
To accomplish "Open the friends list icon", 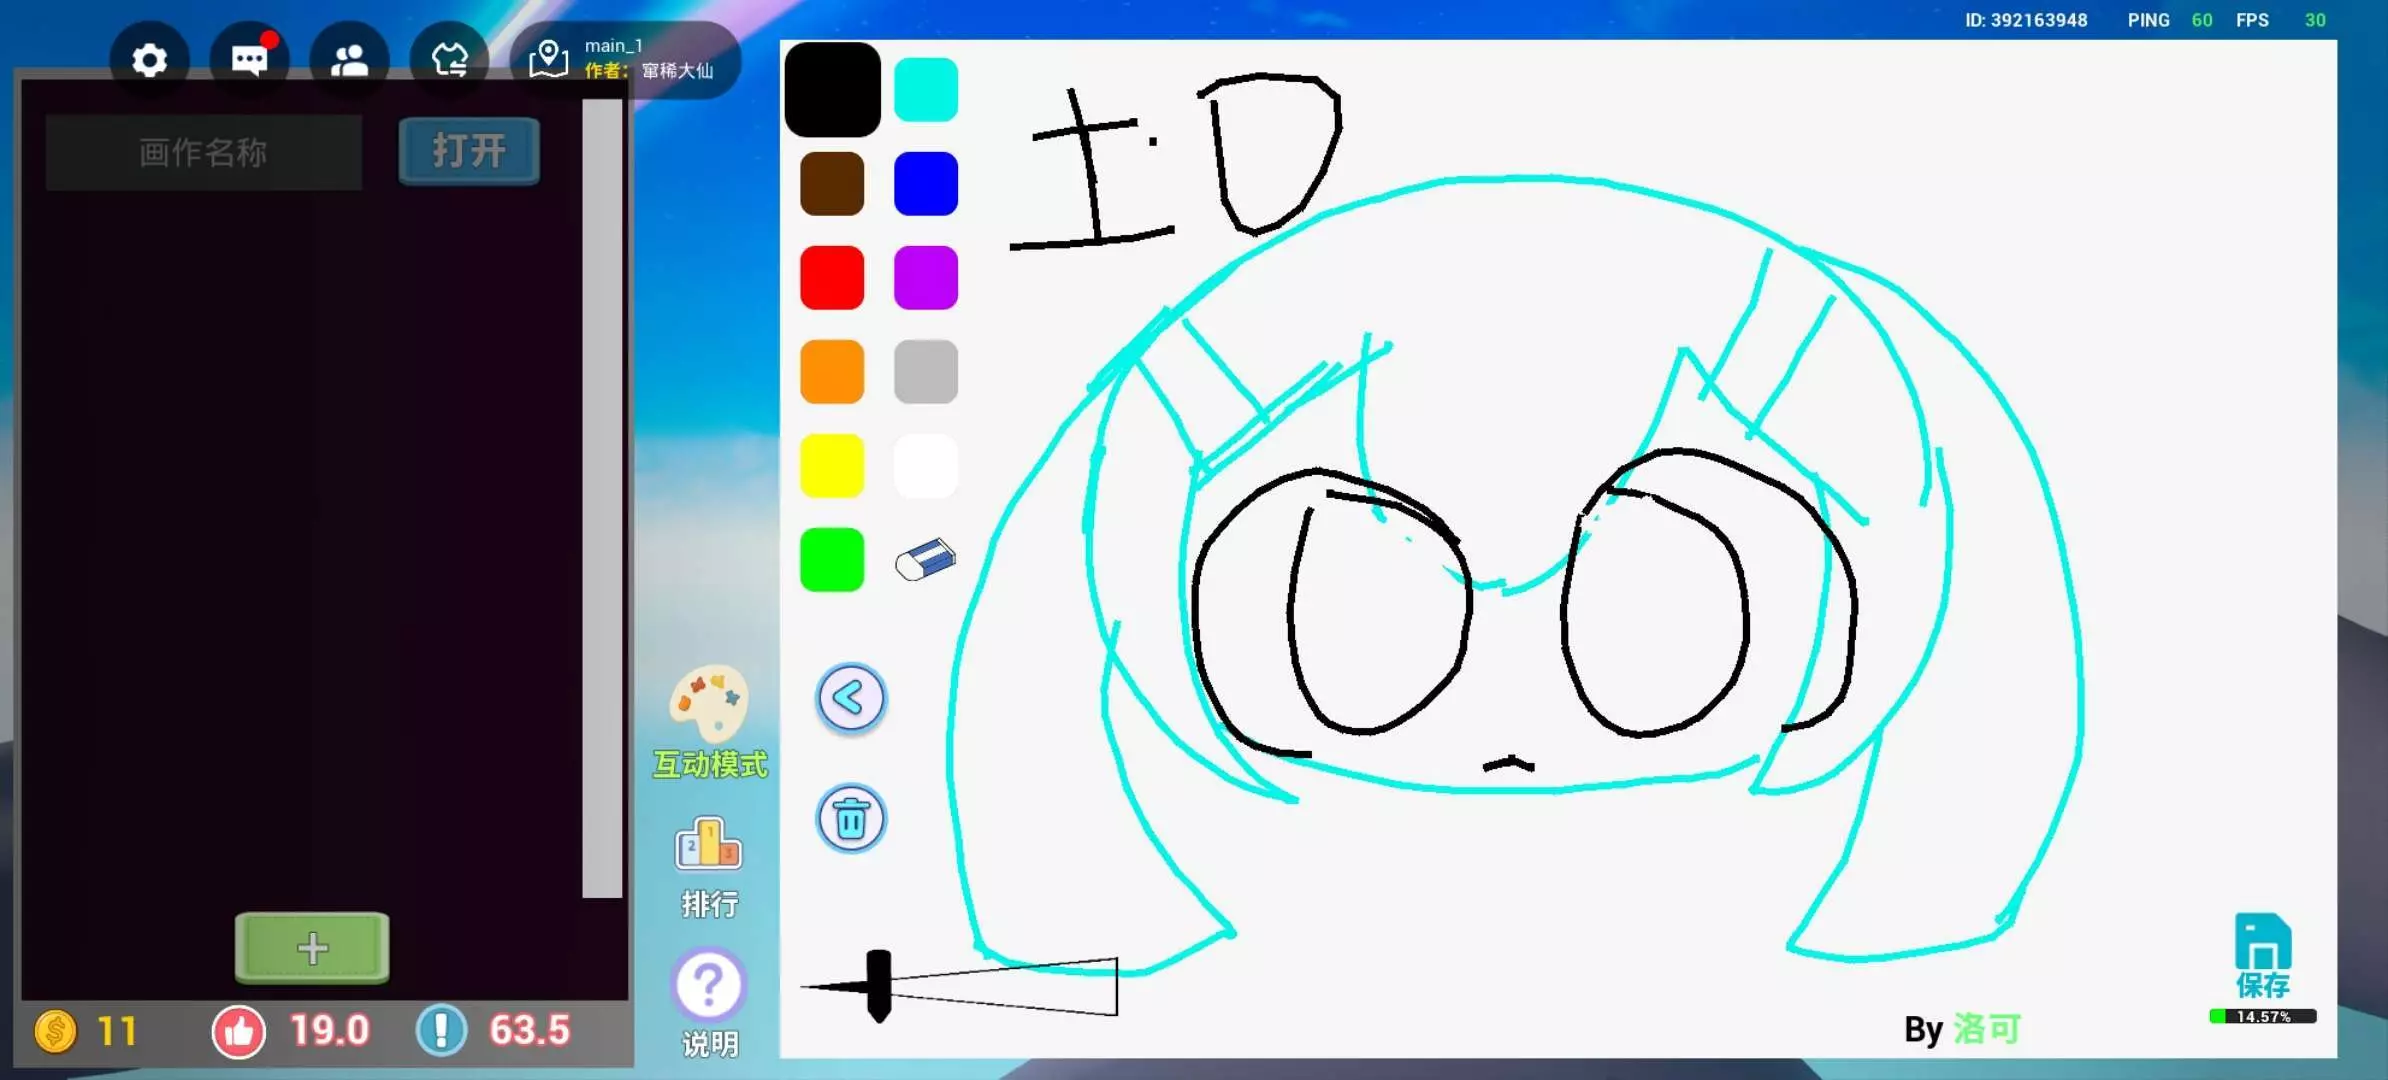I will pyautogui.click(x=349, y=60).
